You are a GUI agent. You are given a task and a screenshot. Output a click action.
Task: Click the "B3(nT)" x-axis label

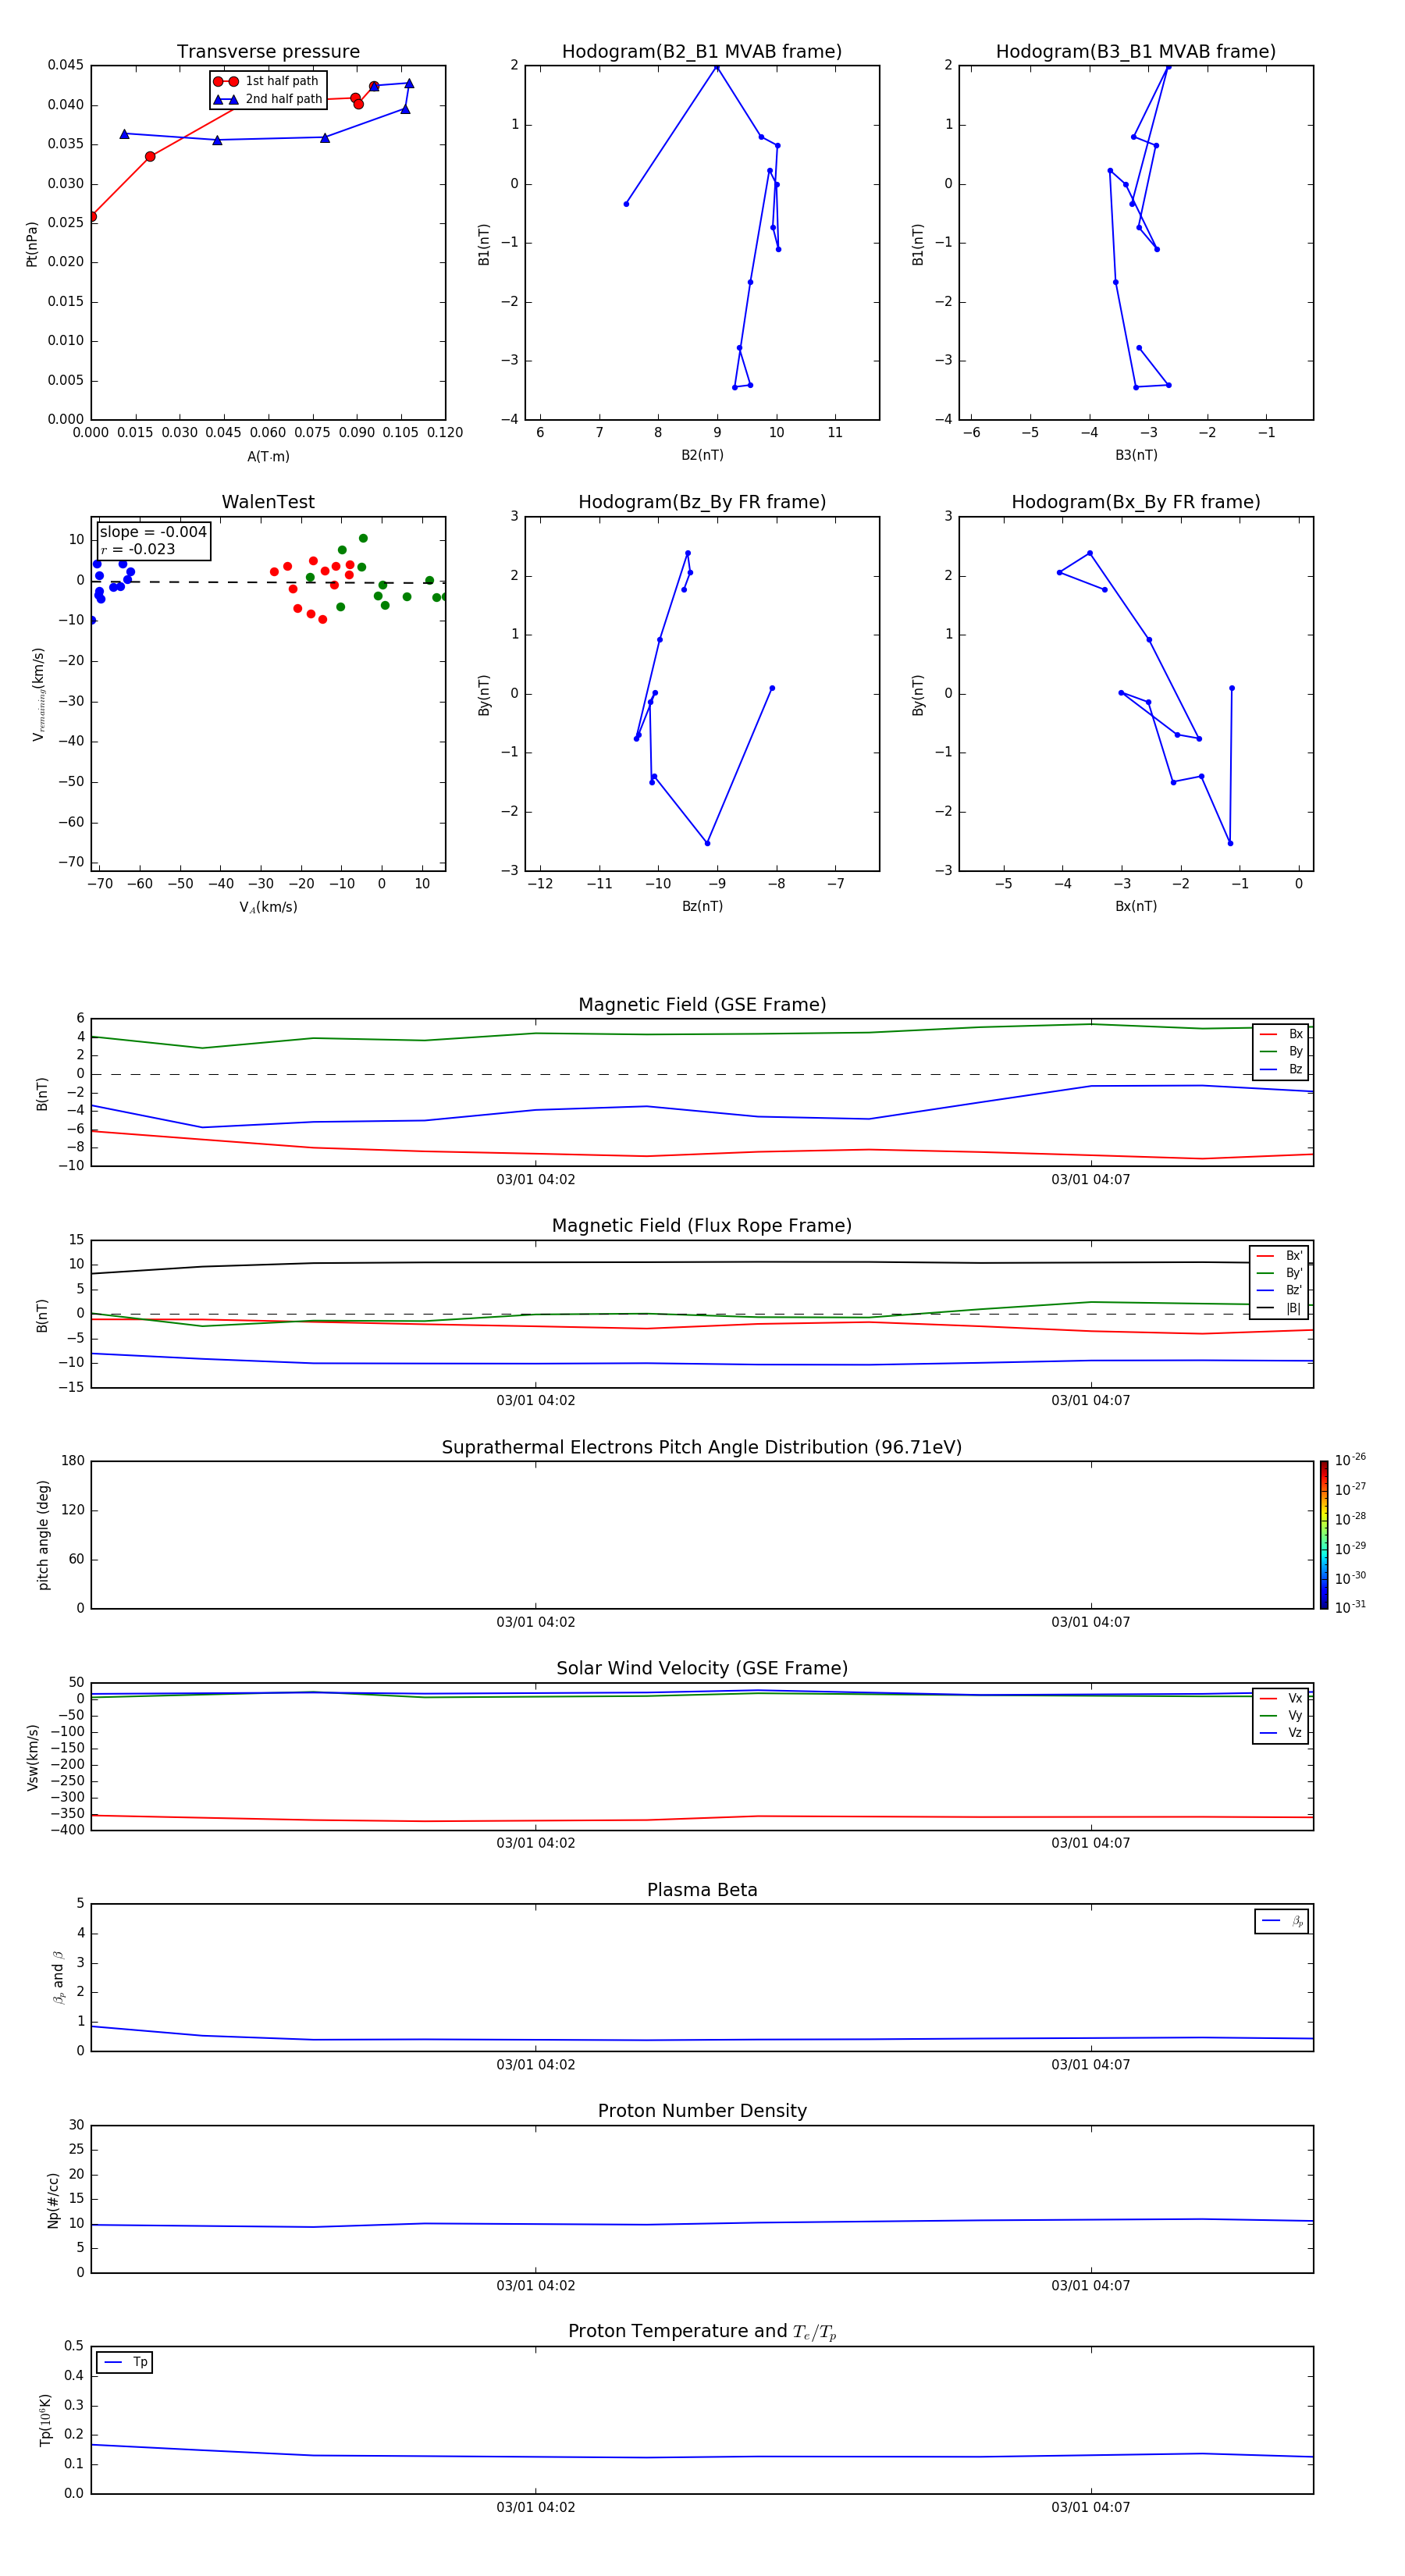tap(1136, 455)
